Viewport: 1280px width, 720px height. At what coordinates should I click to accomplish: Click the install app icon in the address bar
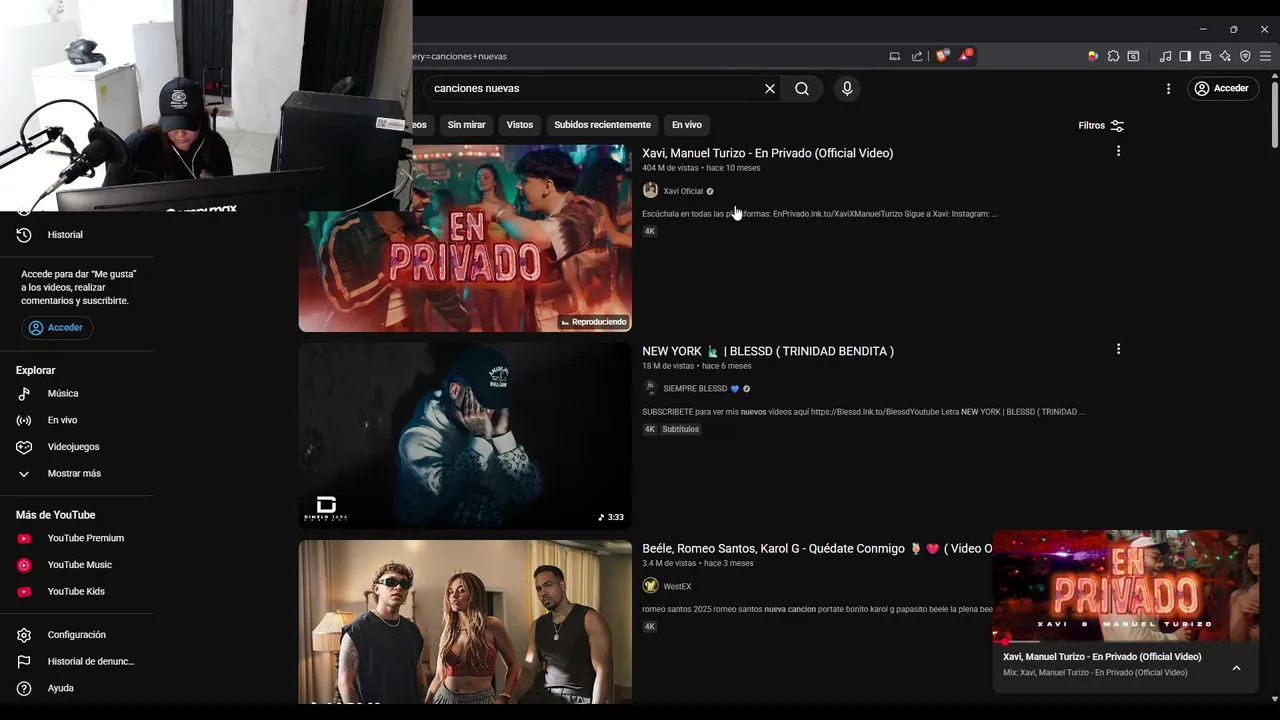tap(895, 56)
